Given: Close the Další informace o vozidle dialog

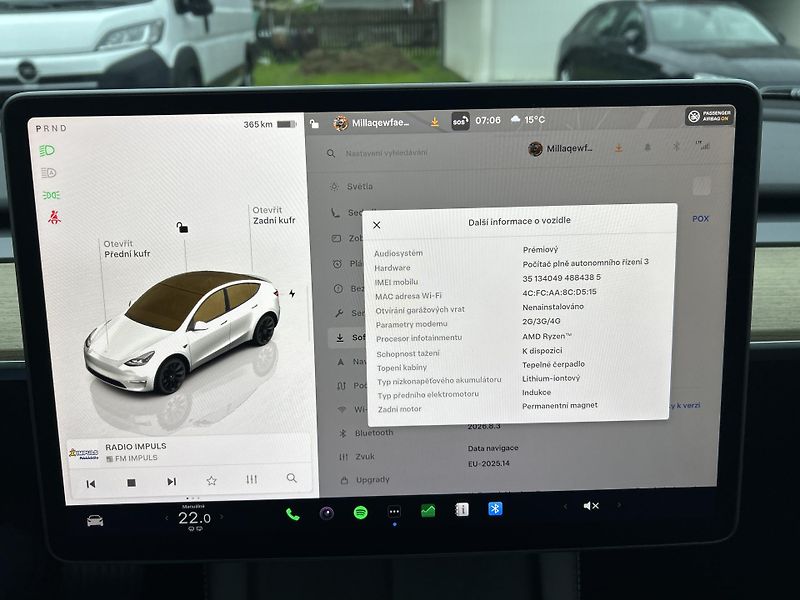Looking at the screenshot, I should tap(377, 225).
